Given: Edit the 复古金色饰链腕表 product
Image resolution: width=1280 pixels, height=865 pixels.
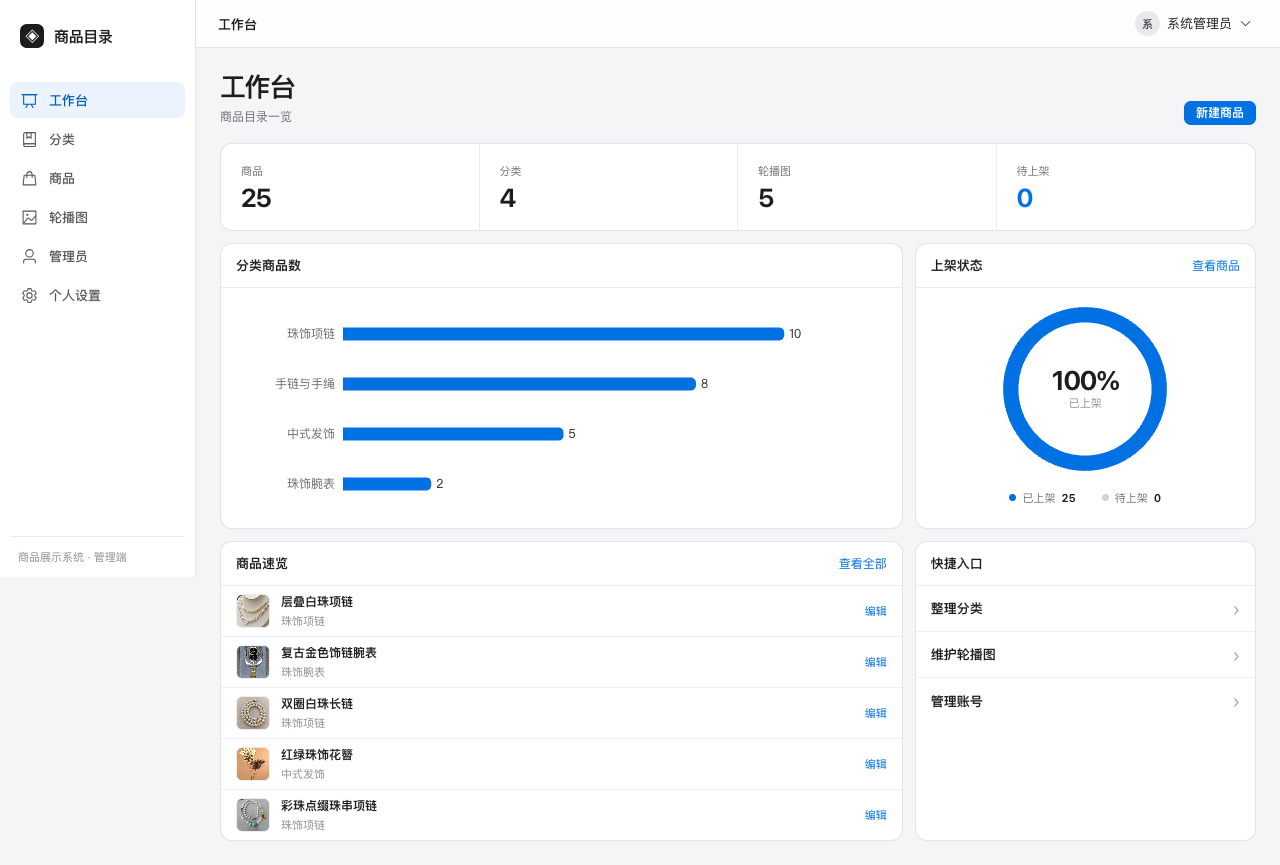Looking at the screenshot, I should click(x=875, y=662).
